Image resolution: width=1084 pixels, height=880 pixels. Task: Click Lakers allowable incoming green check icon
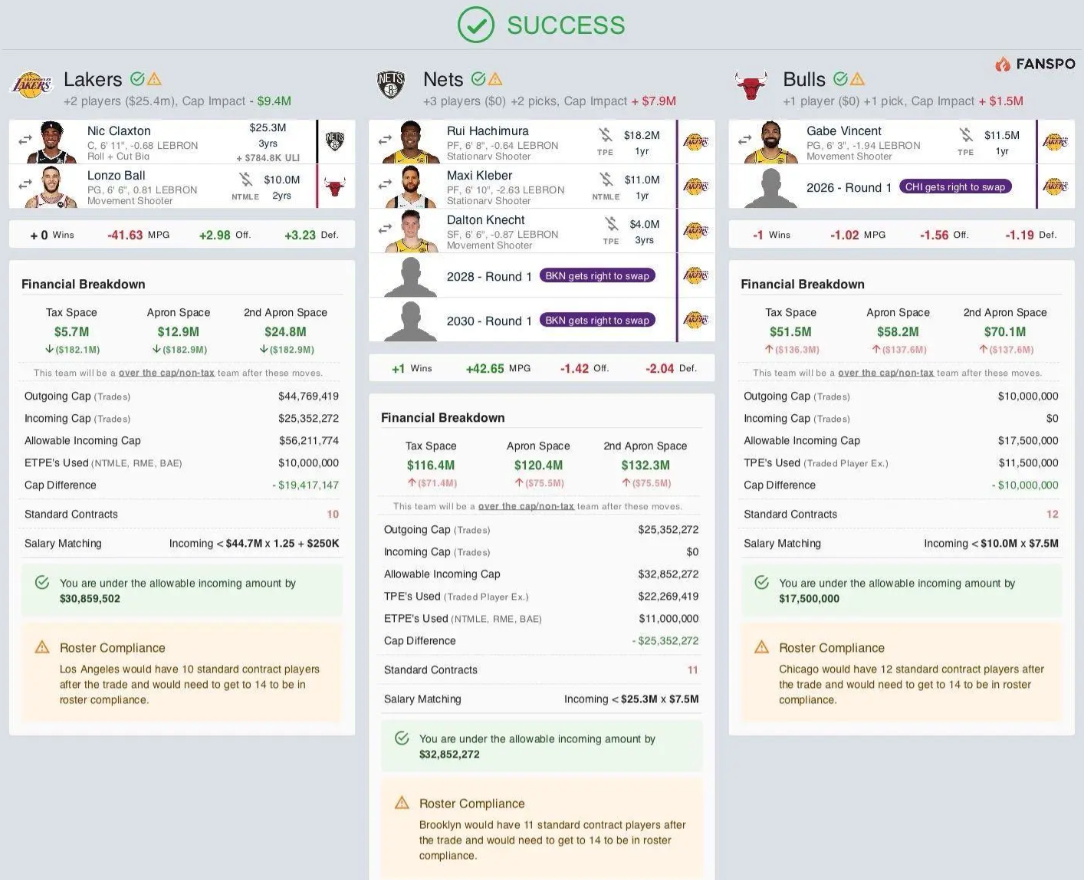[x=42, y=583]
